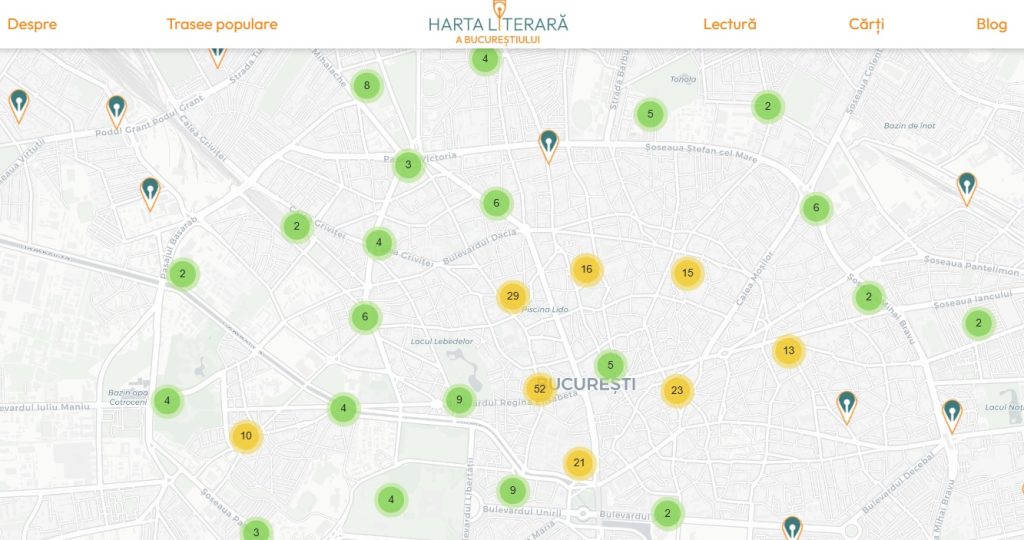Expand the cluster marker numbered 52
The width and height of the screenshot is (1024, 540).
pos(539,389)
